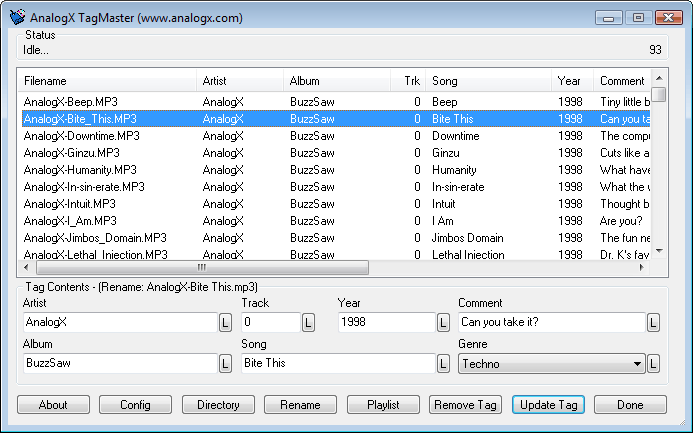This screenshot has width=693, height=433.
Task: Click the song cell 'Beep'
Action: (445, 102)
